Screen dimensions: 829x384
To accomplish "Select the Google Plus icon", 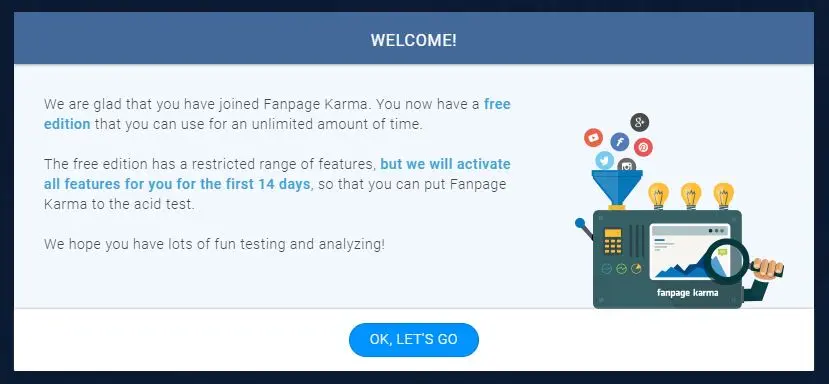I will click(x=639, y=123).
